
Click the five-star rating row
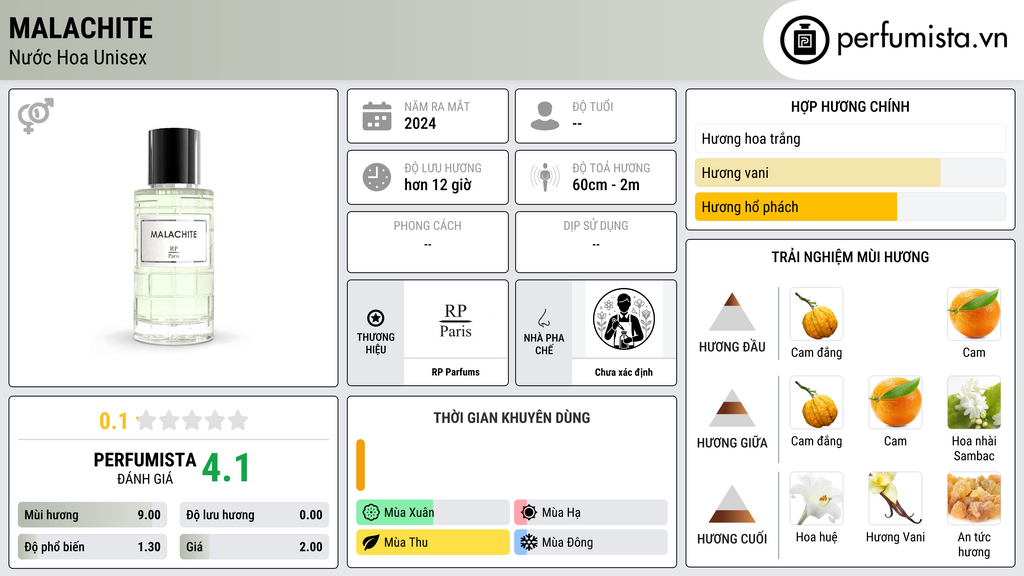click(x=193, y=420)
